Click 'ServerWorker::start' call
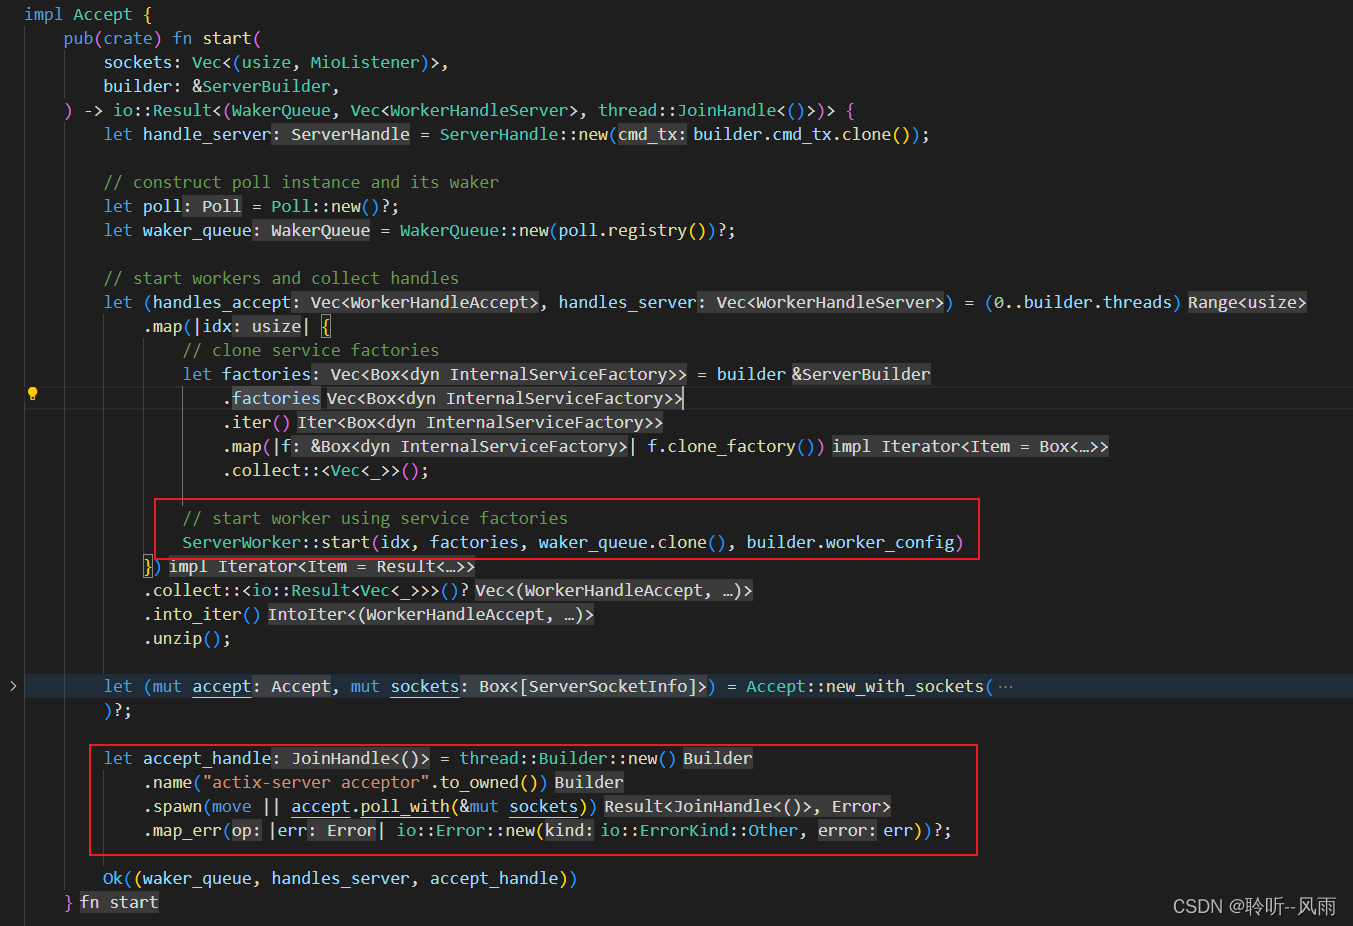Viewport: 1353px width, 926px height. coord(276,542)
